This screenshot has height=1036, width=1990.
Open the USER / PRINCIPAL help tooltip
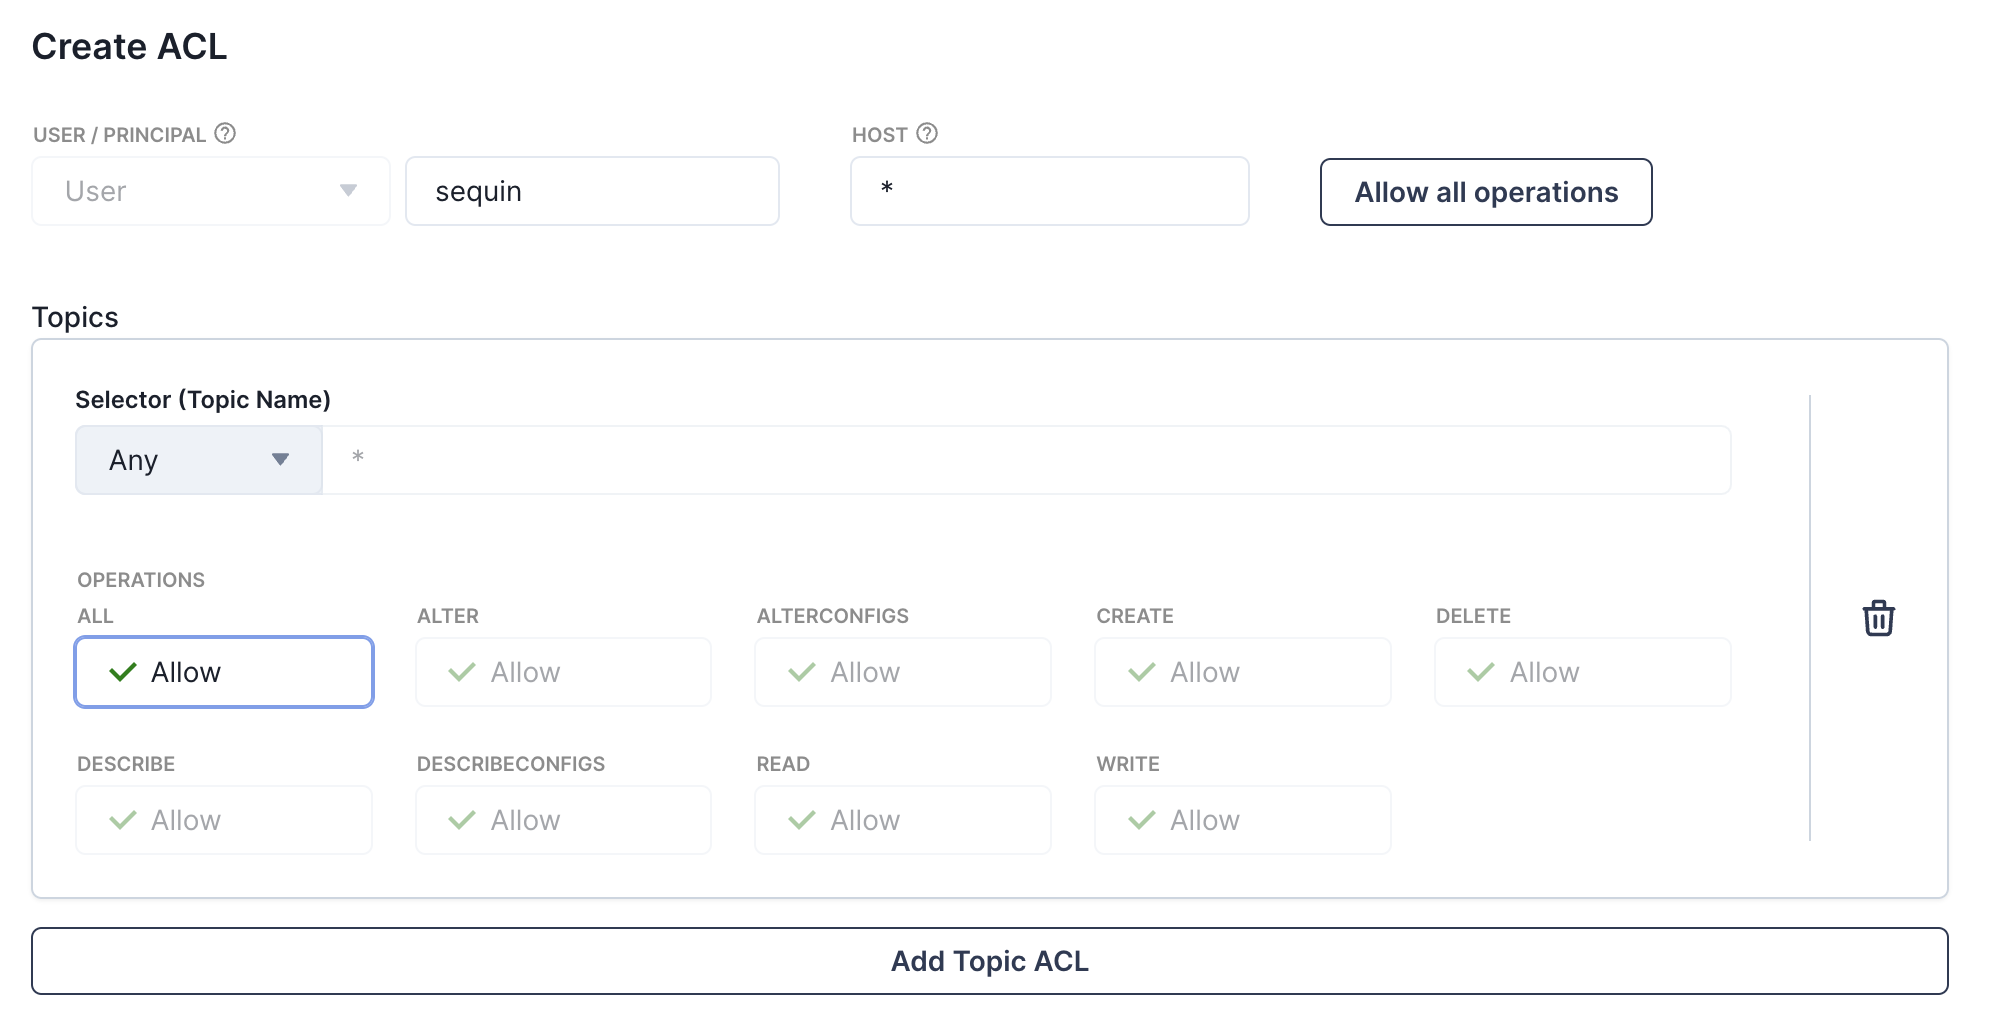point(224,133)
